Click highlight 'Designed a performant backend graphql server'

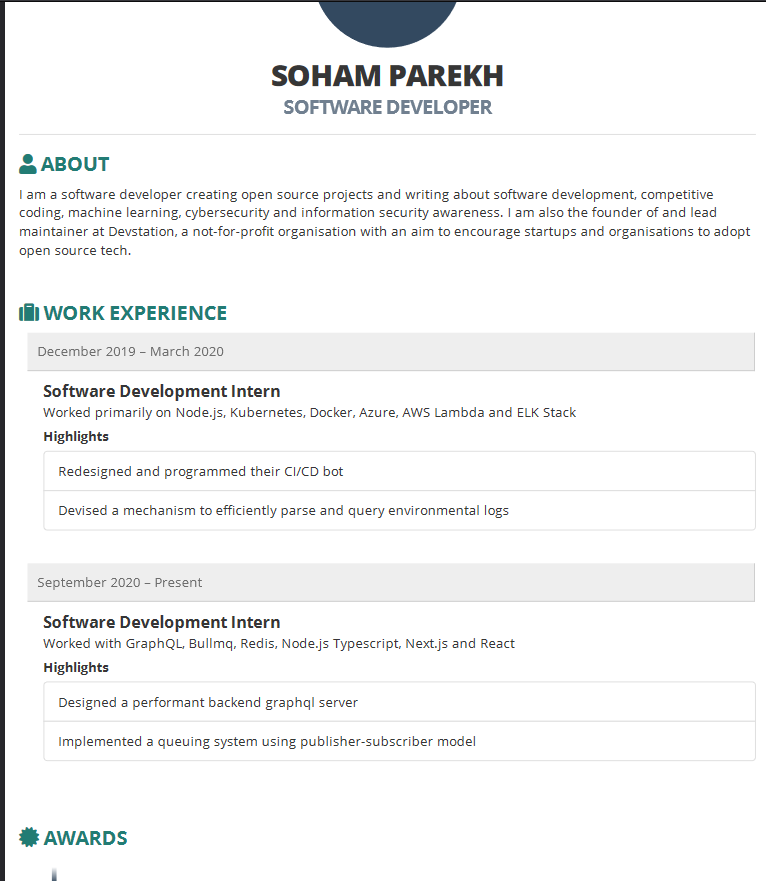[400, 702]
